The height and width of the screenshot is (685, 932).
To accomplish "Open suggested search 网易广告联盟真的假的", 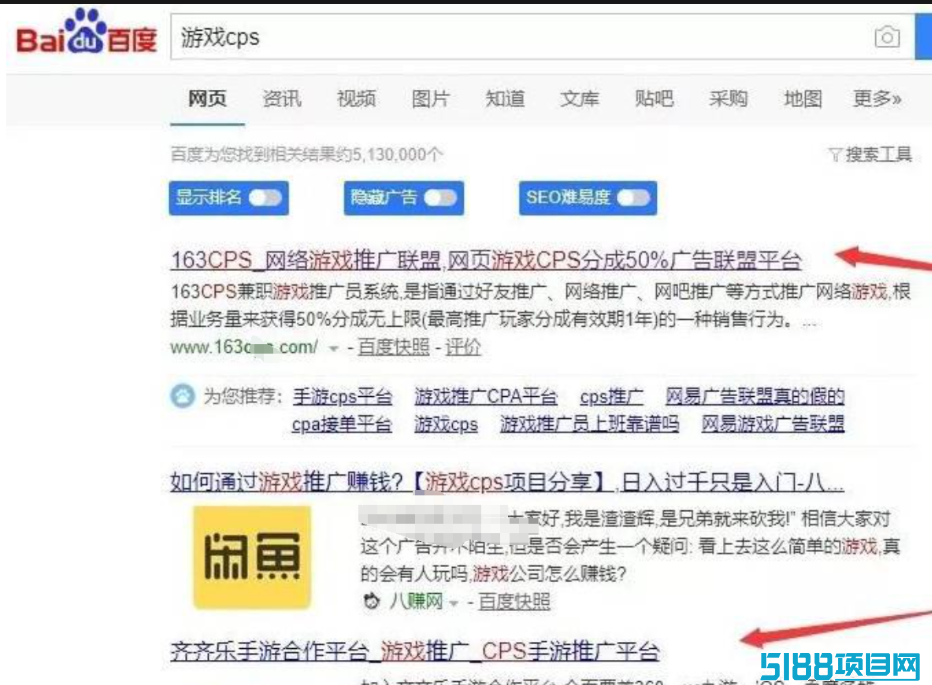I will pos(755,396).
